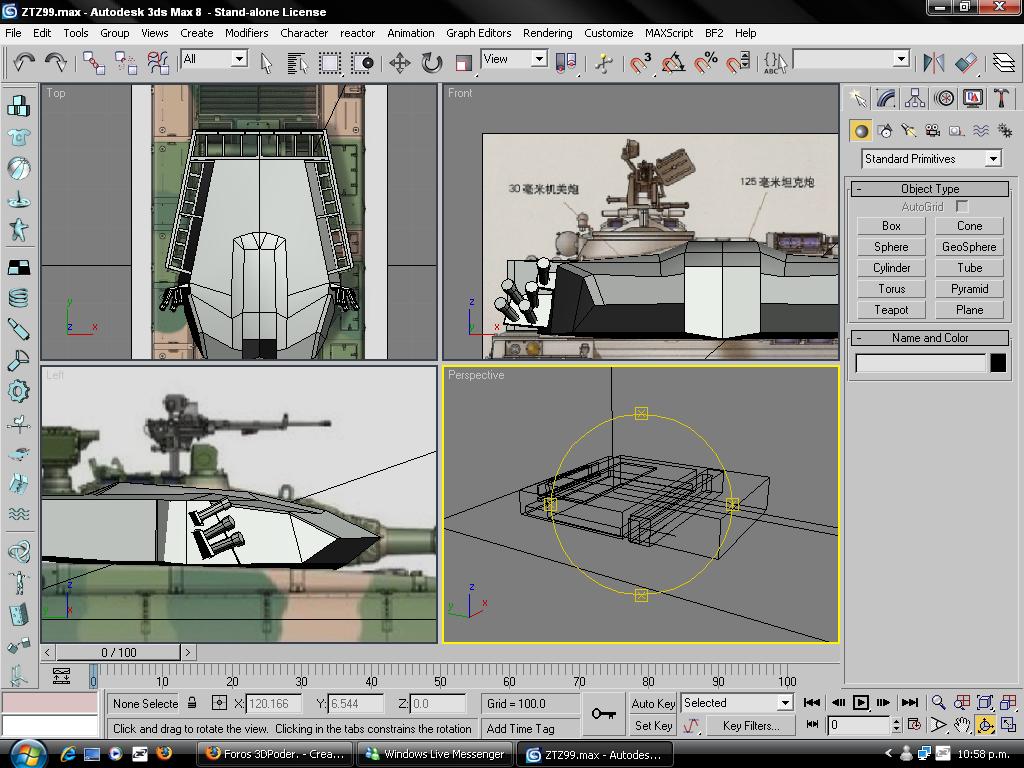
Task: Toggle the selection lock padlock
Action: (192, 703)
